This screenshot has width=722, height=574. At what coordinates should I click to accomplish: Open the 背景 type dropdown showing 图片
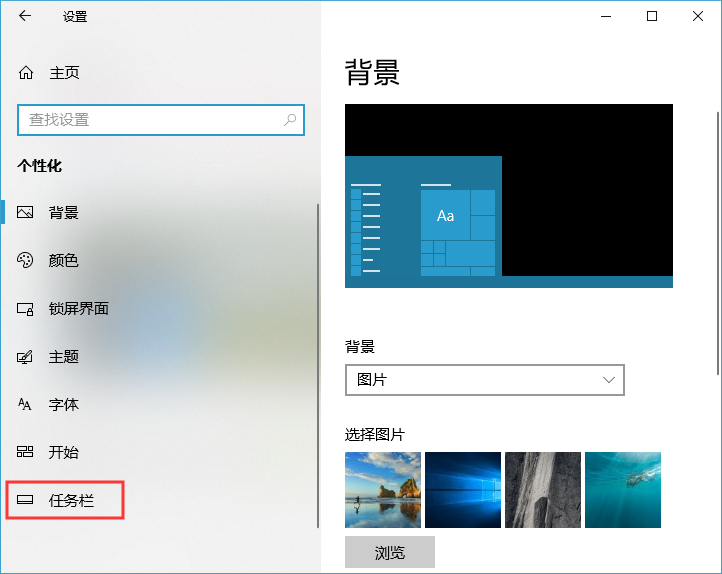point(484,380)
